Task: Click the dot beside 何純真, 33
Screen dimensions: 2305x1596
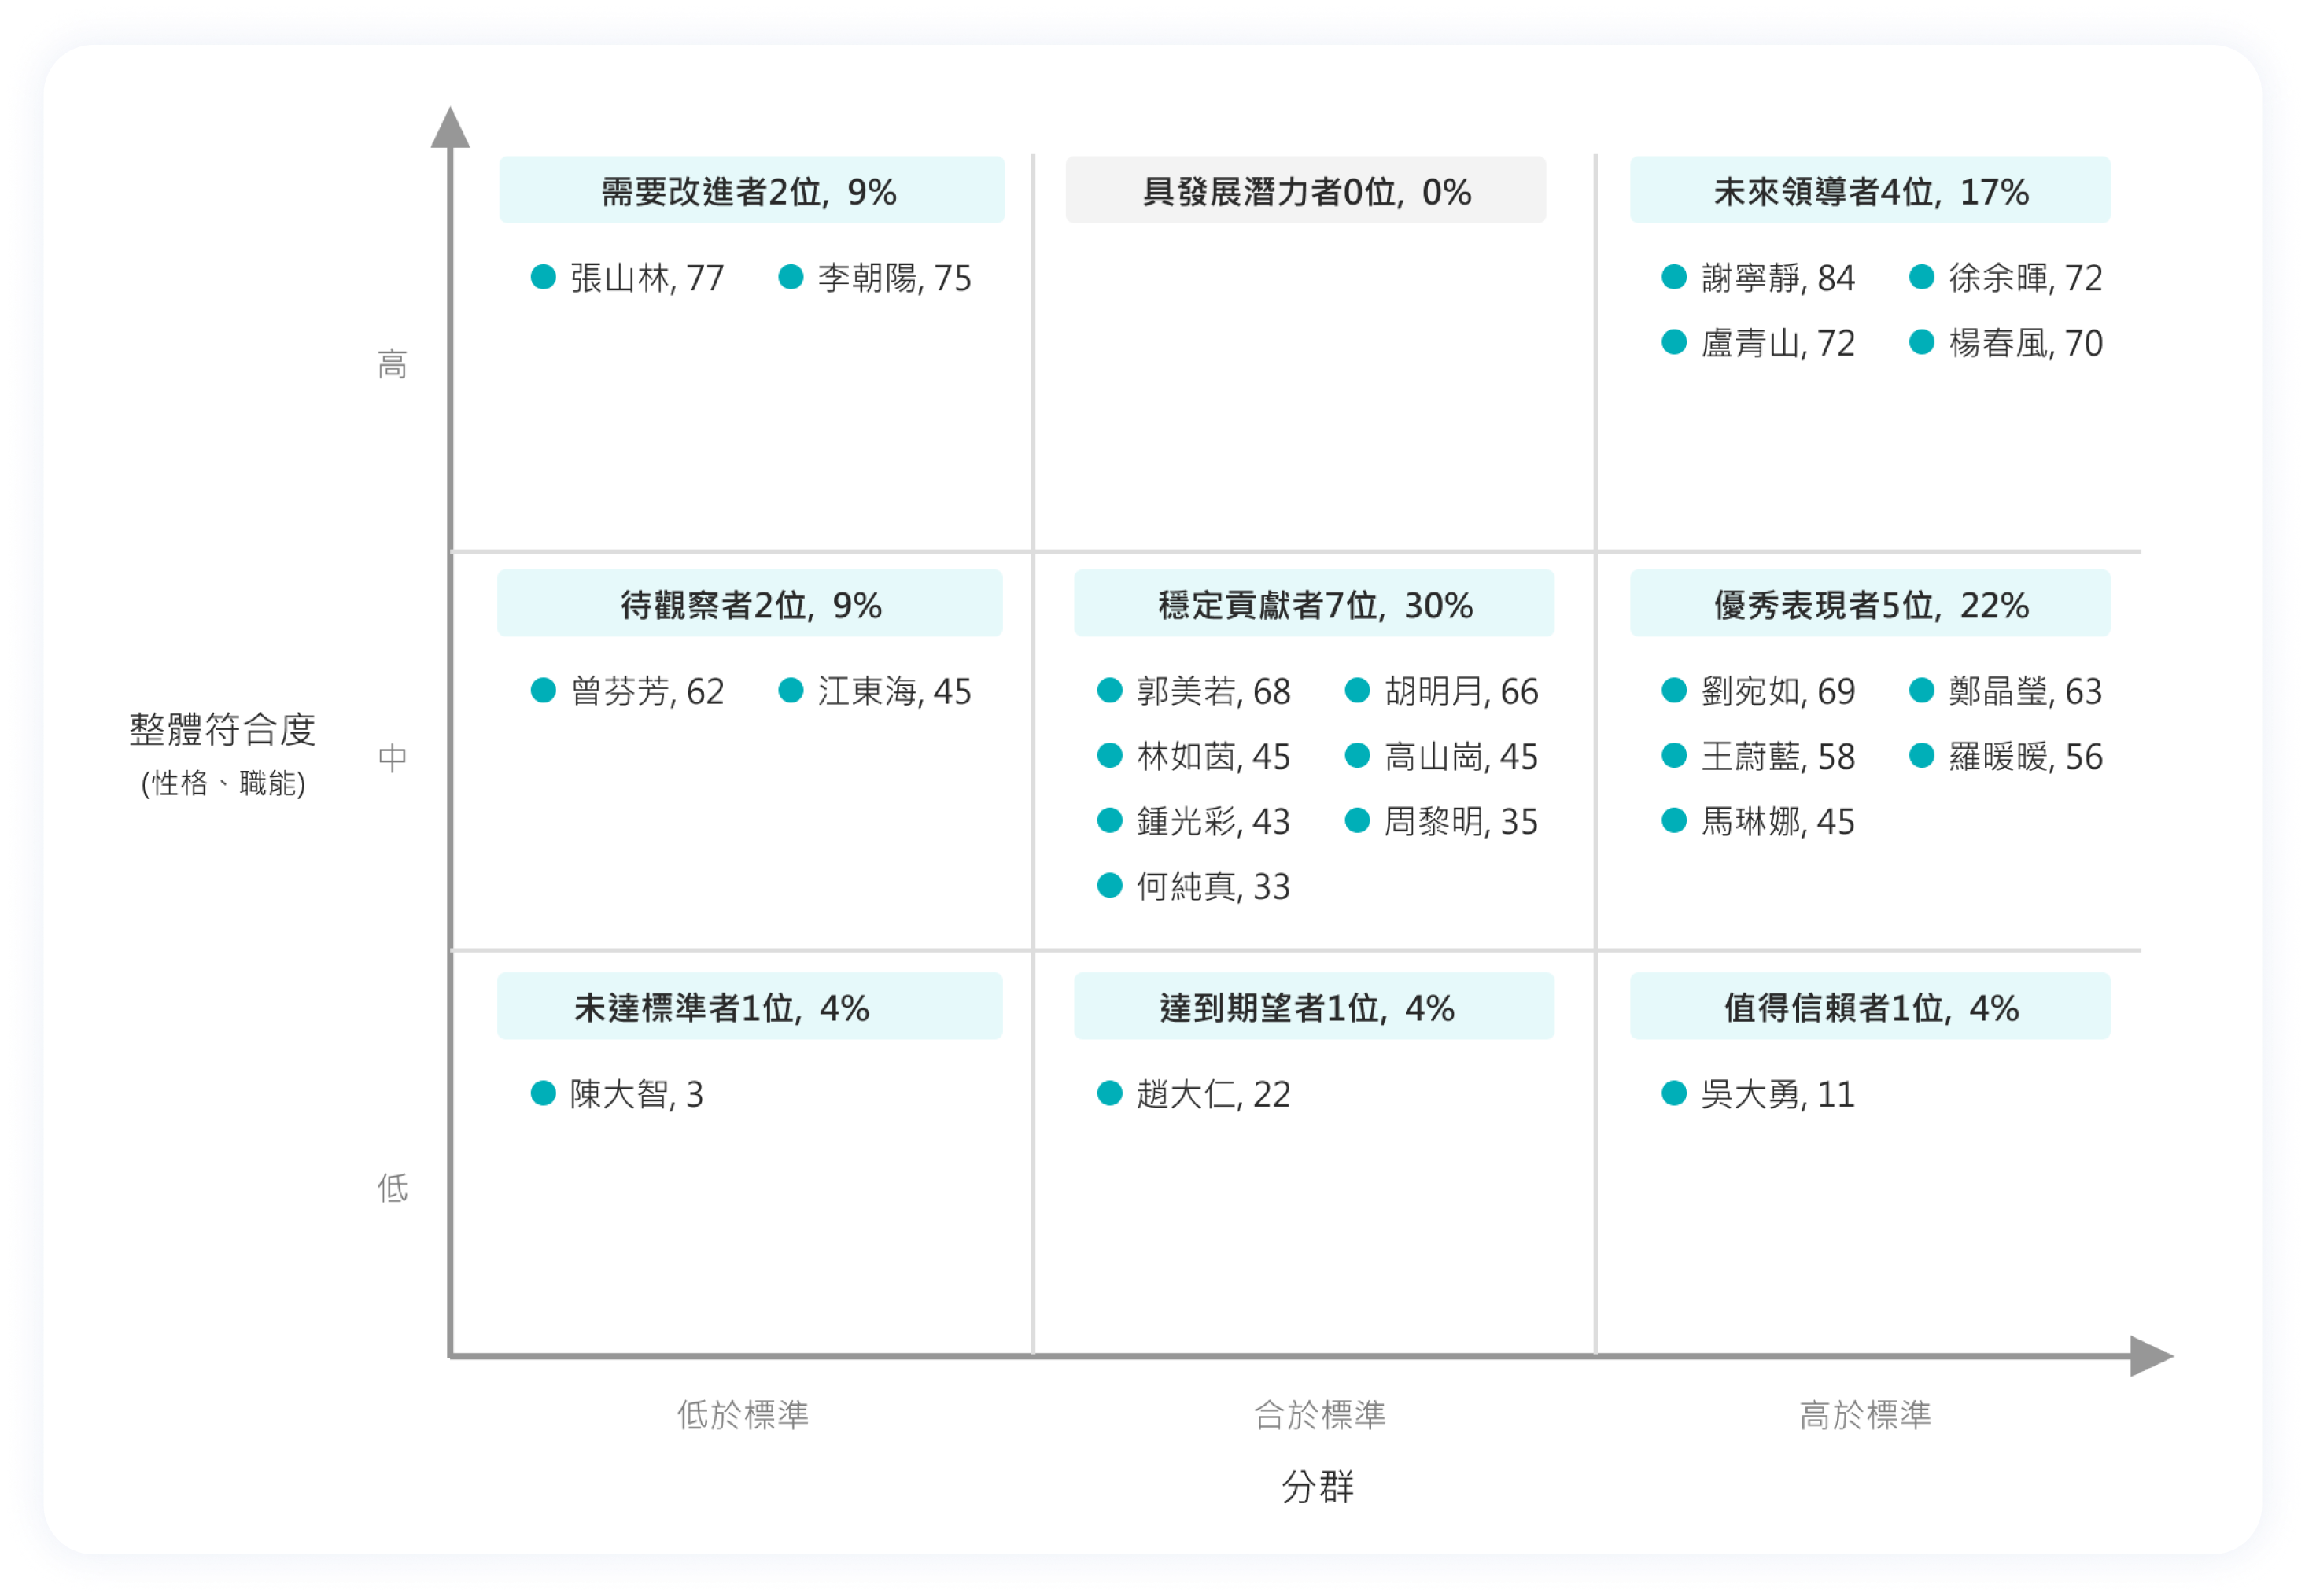Action: [x=1109, y=885]
